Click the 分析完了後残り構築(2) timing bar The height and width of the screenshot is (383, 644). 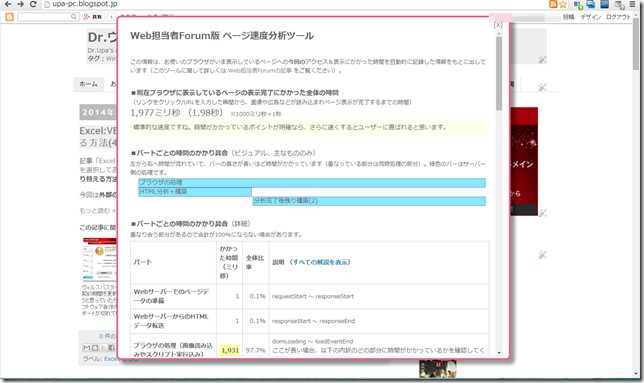click(369, 201)
